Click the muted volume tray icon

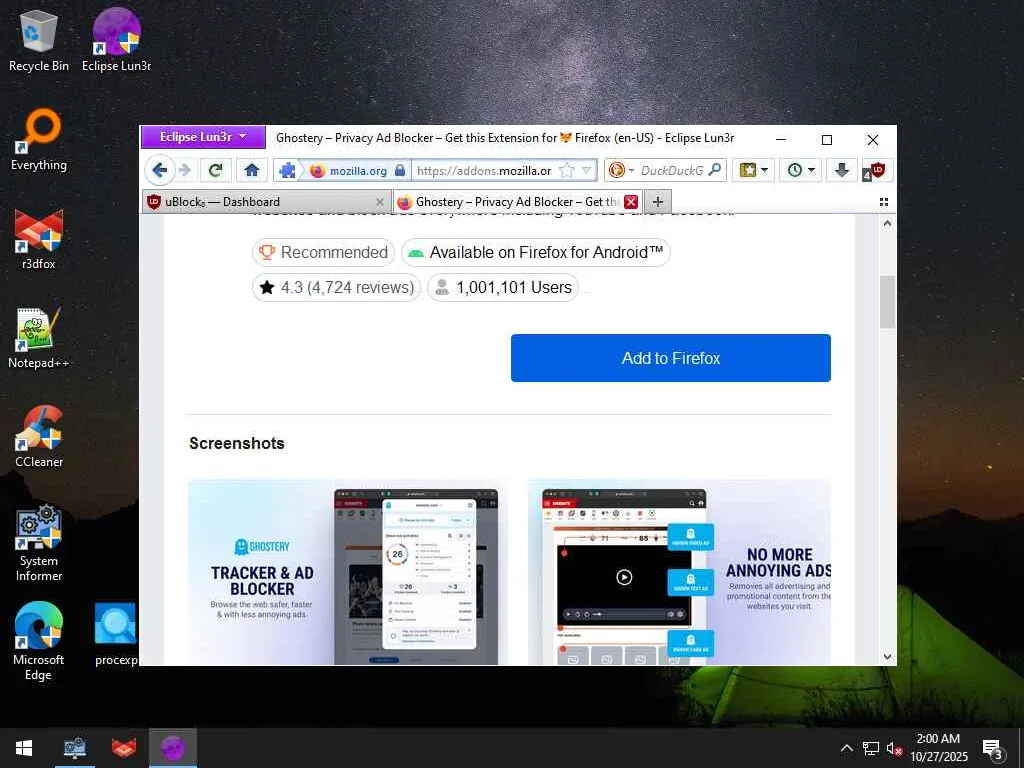pyautogui.click(x=893, y=748)
